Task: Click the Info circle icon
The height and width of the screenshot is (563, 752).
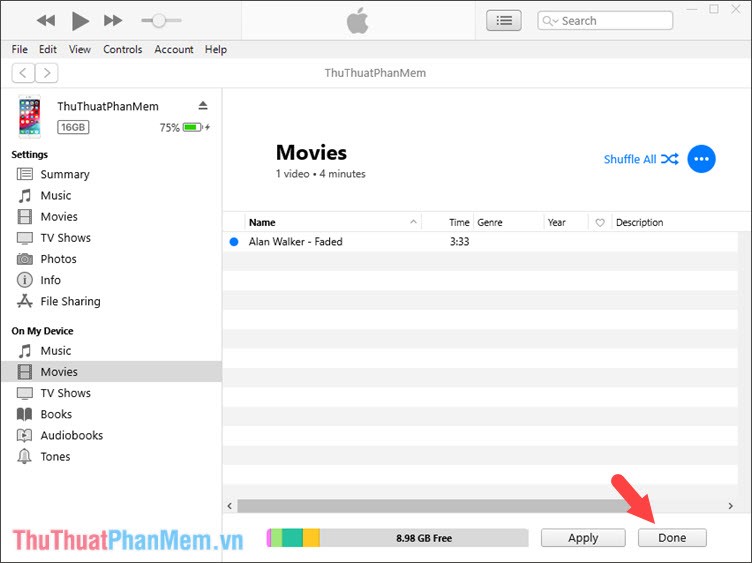Action: click(25, 280)
